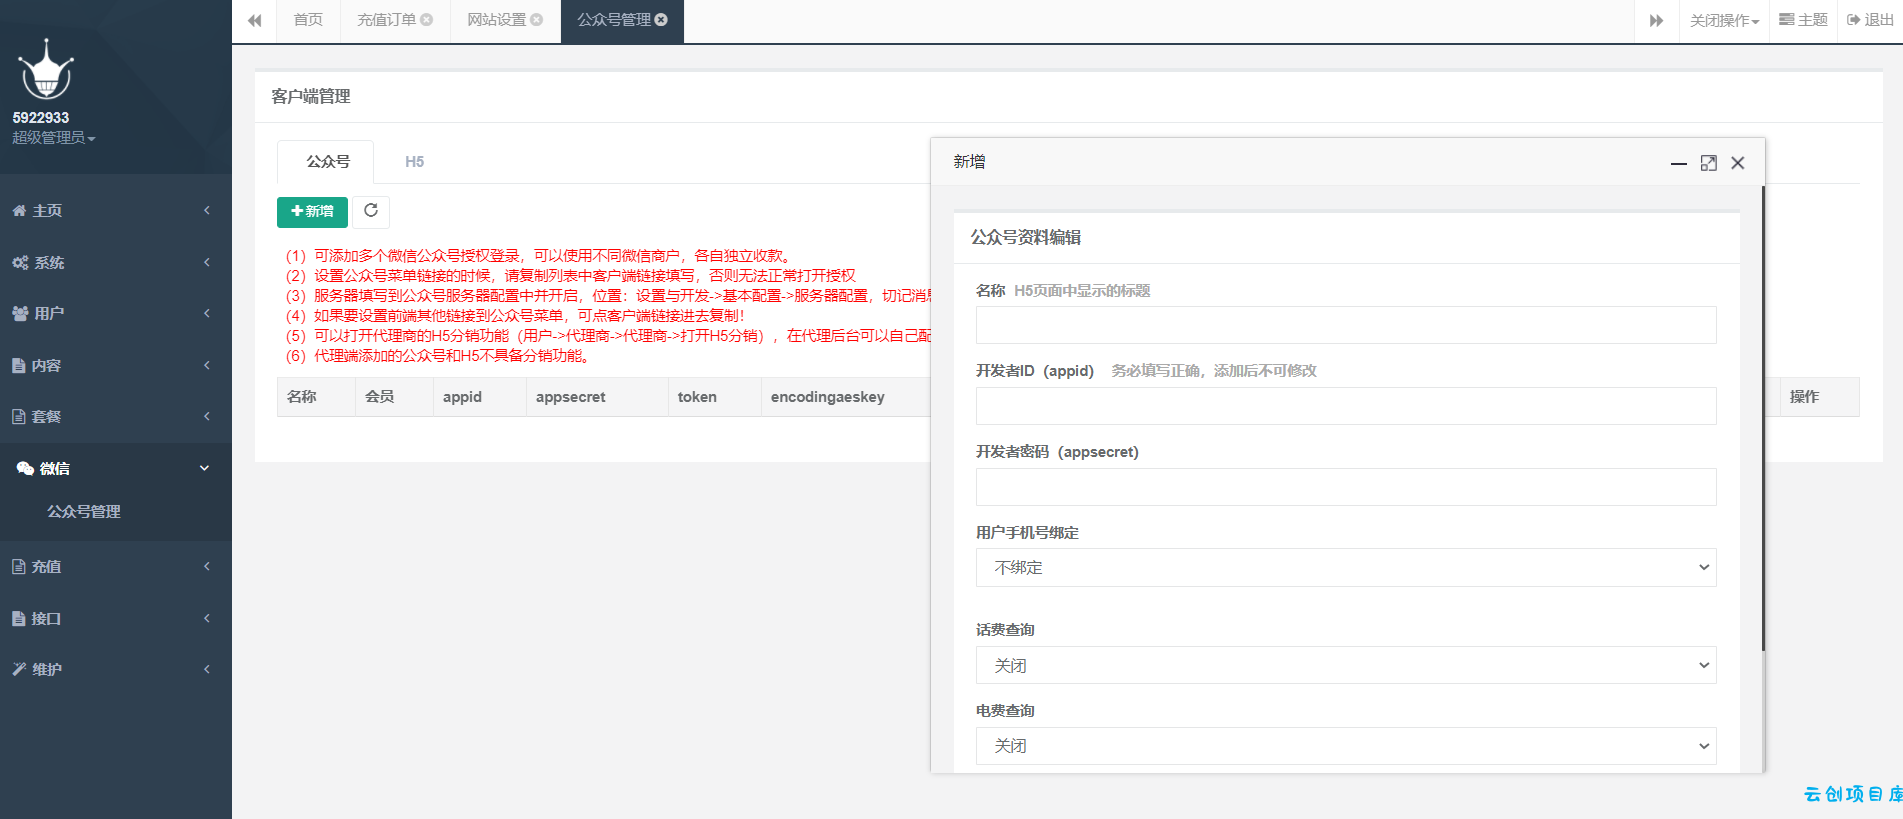Click the tab scroll-right double arrow icon
Viewport: 1903px width, 819px height.
[1656, 20]
